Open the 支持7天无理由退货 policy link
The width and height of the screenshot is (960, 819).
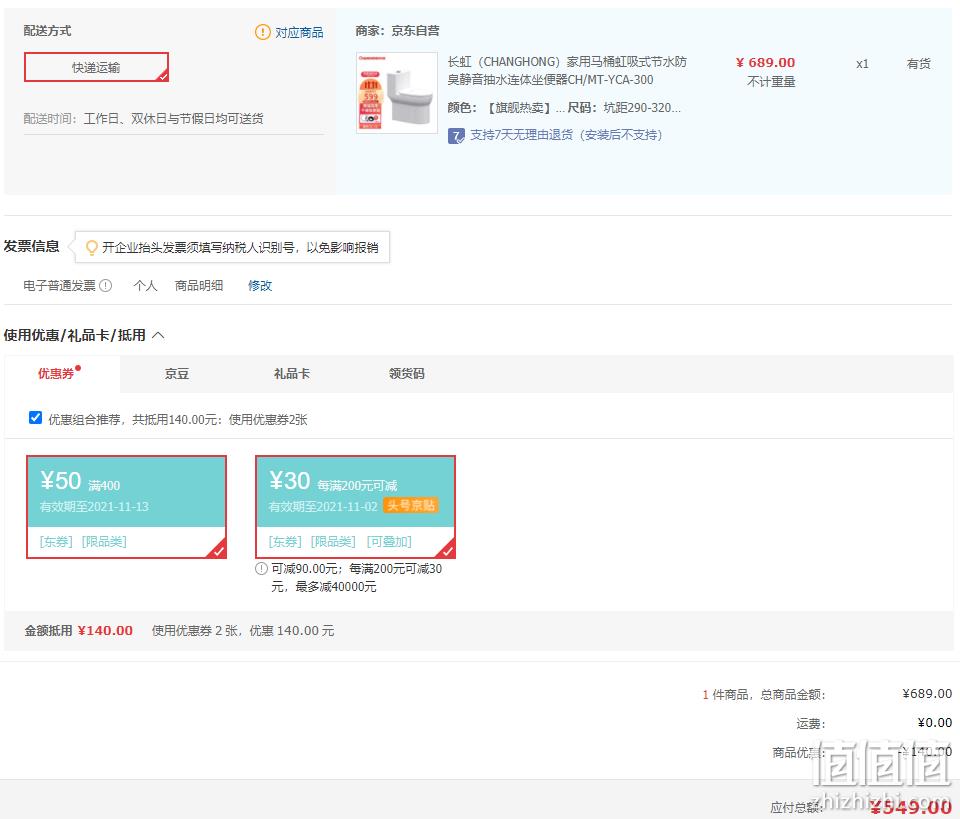[566, 135]
